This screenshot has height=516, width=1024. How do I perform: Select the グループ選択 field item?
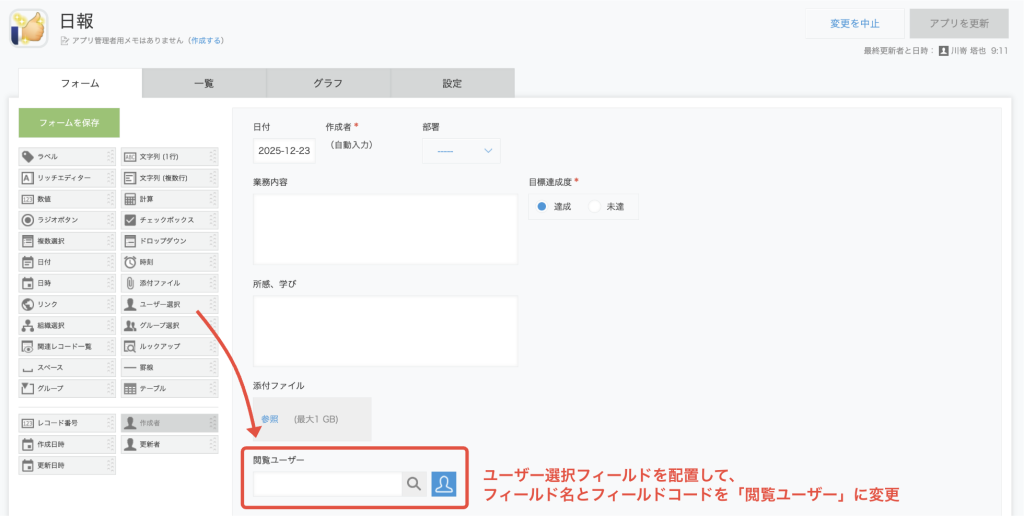170,325
